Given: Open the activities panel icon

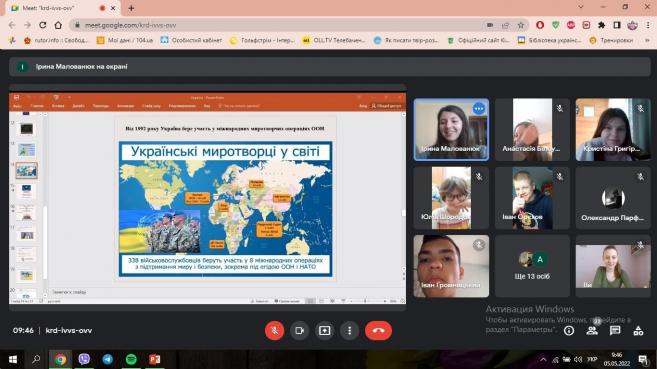Looking at the screenshot, I should (638, 330).
